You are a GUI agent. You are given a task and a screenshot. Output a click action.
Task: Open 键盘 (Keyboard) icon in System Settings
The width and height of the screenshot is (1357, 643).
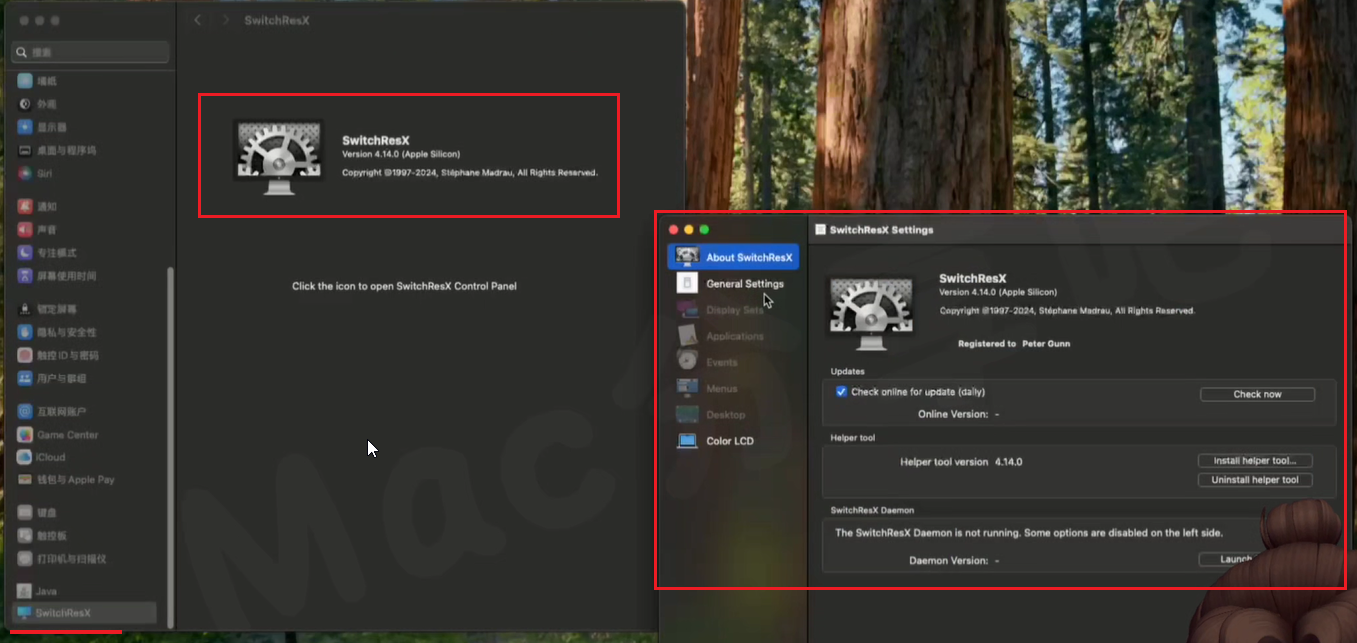(x=25, y=512)
